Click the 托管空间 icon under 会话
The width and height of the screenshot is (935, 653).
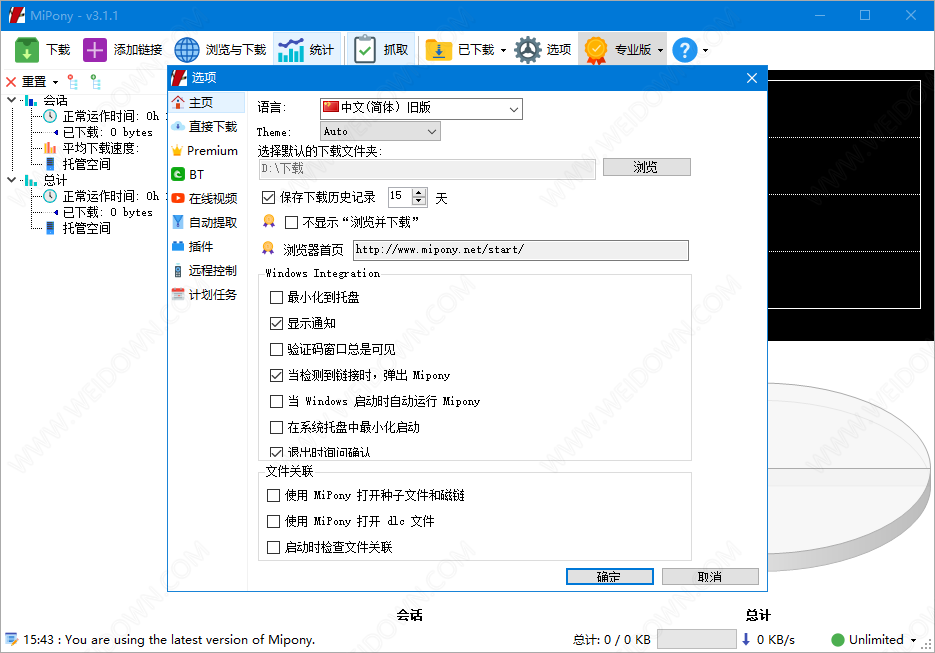50,164
